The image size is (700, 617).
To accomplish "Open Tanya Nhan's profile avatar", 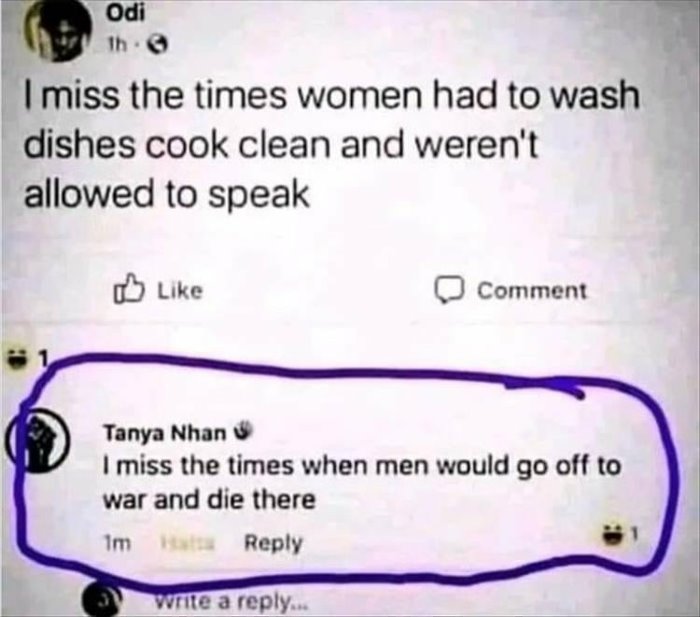I will coord(42,438).
